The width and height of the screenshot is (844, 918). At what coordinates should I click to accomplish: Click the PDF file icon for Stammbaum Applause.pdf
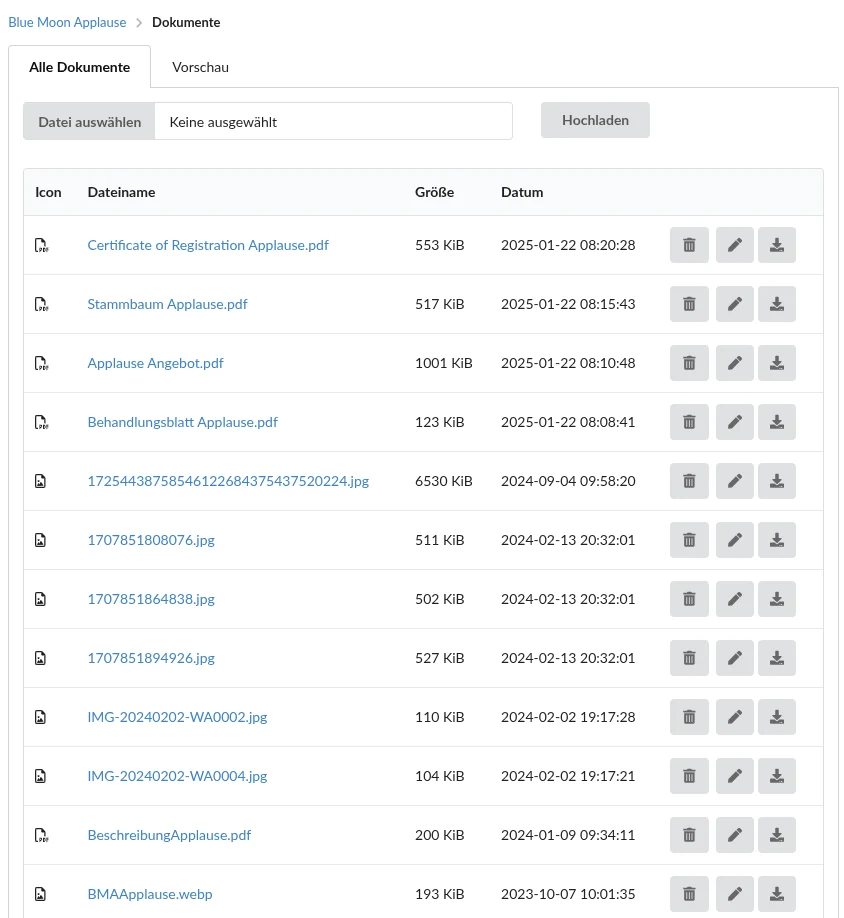(41, 304)
